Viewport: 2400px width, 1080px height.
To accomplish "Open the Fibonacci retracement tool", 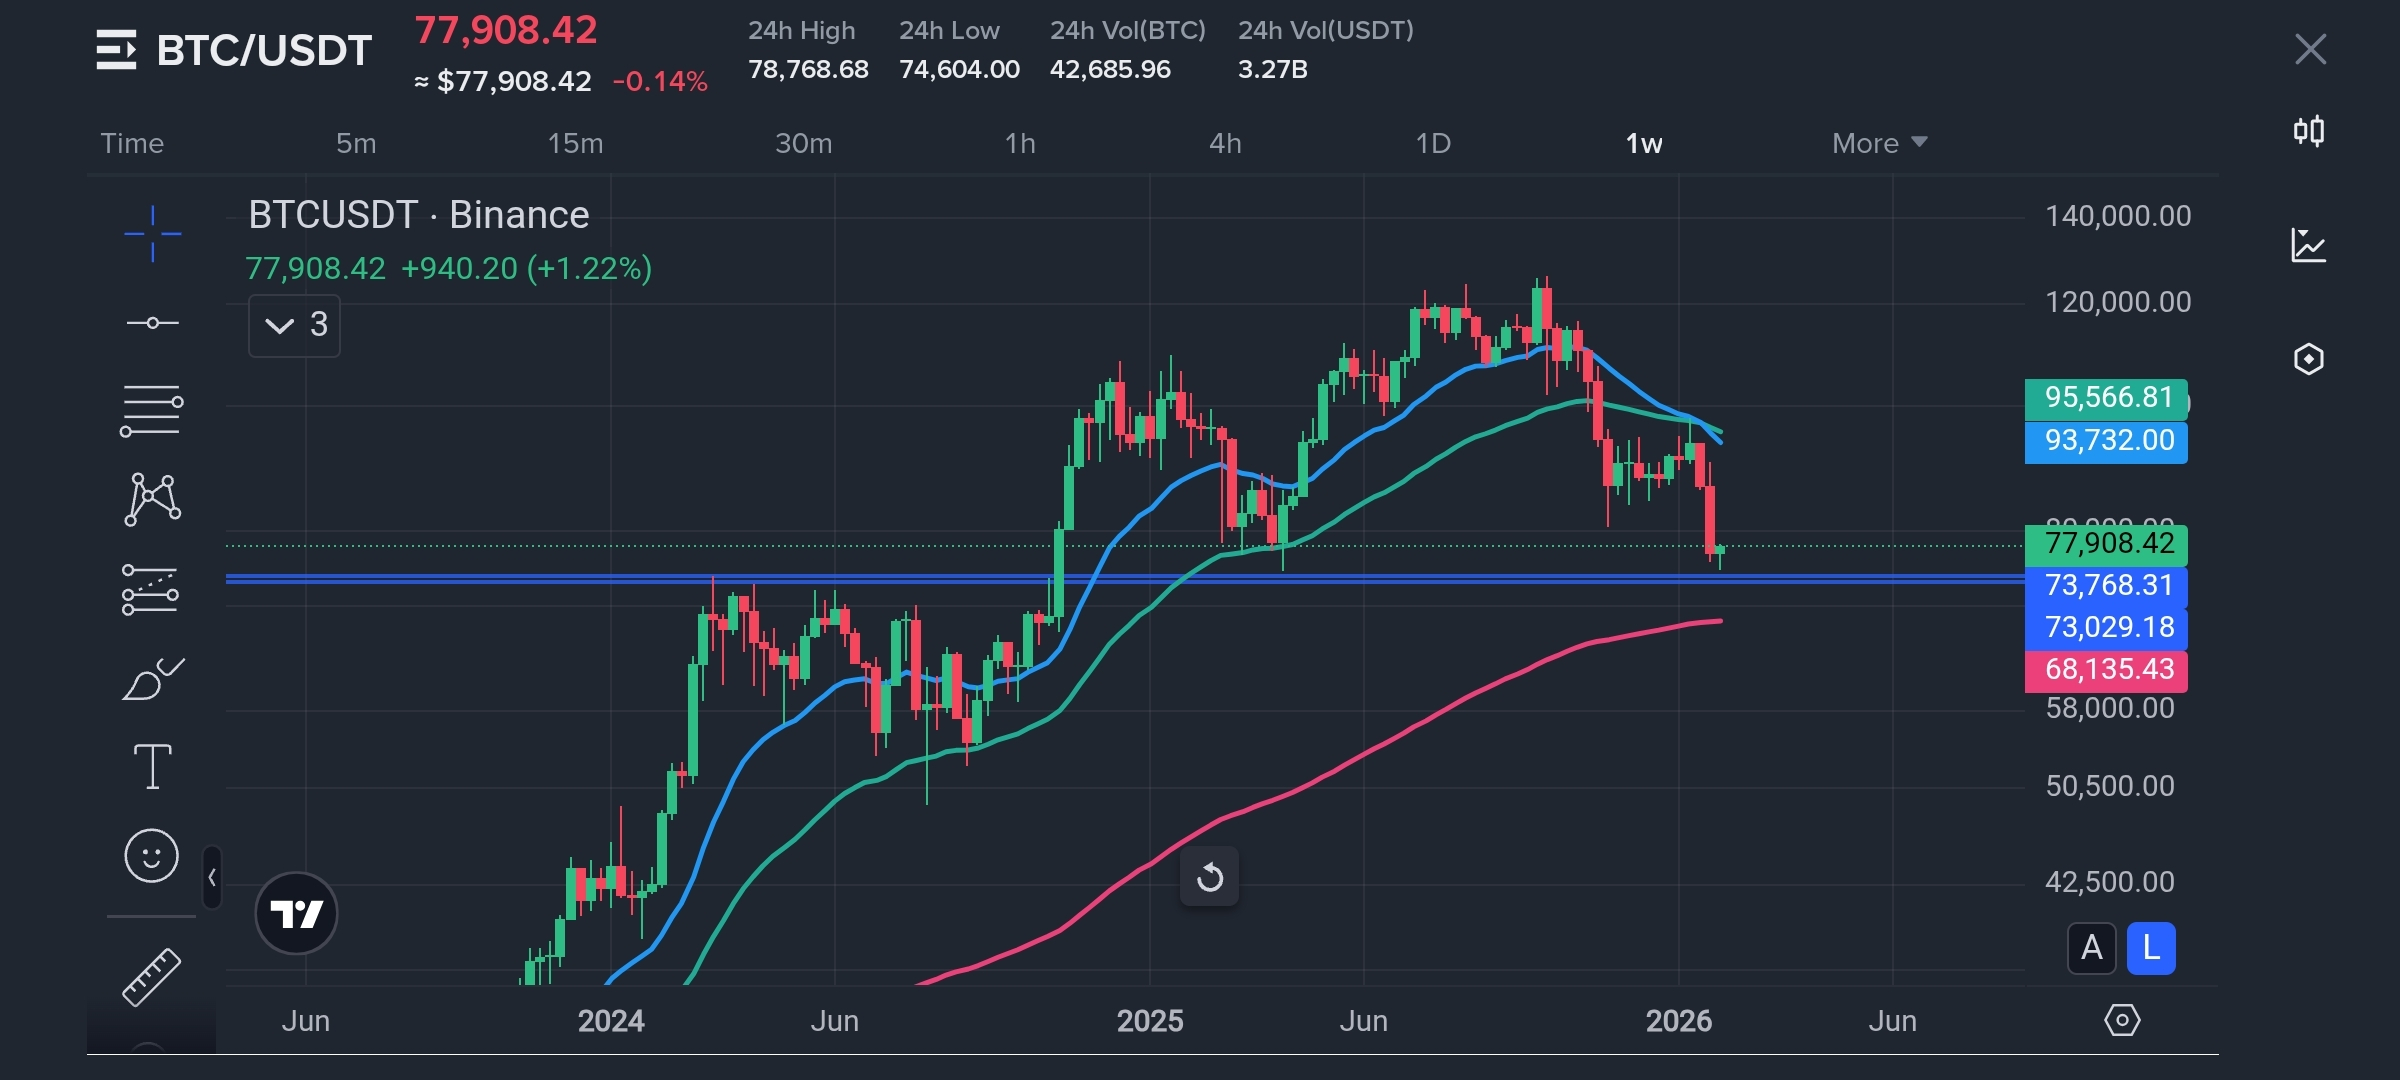I will (x=151, y=410).
